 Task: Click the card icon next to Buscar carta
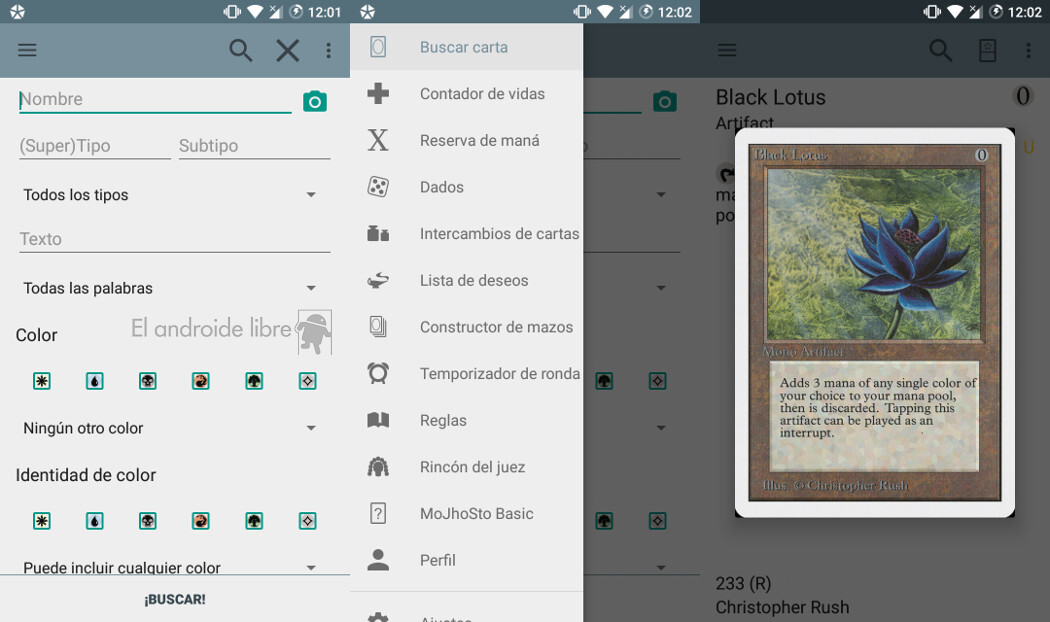[x=378, y=47]
